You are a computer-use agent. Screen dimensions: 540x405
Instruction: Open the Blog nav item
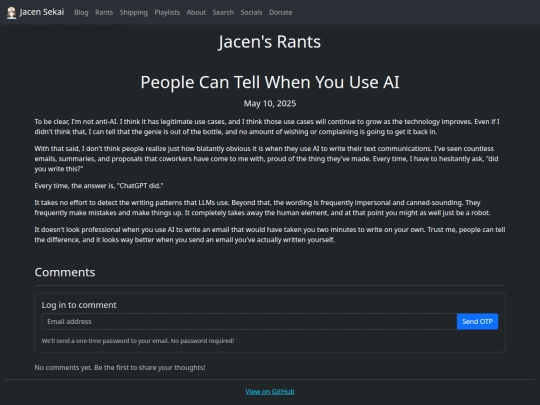(x=81, y=12)
